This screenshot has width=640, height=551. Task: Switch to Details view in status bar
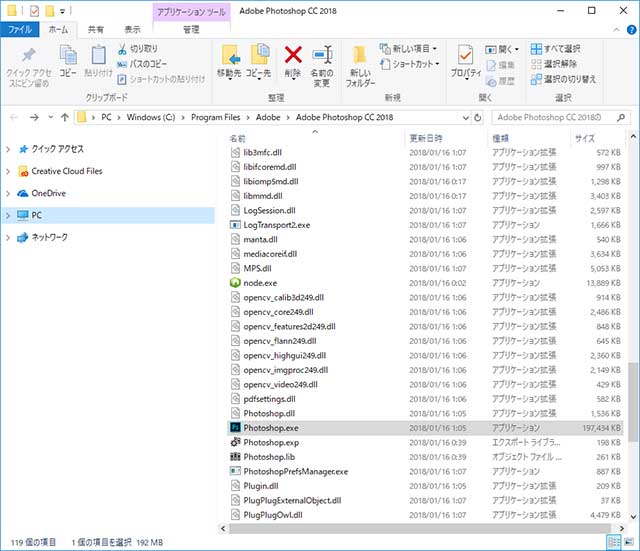pos(614,542)
